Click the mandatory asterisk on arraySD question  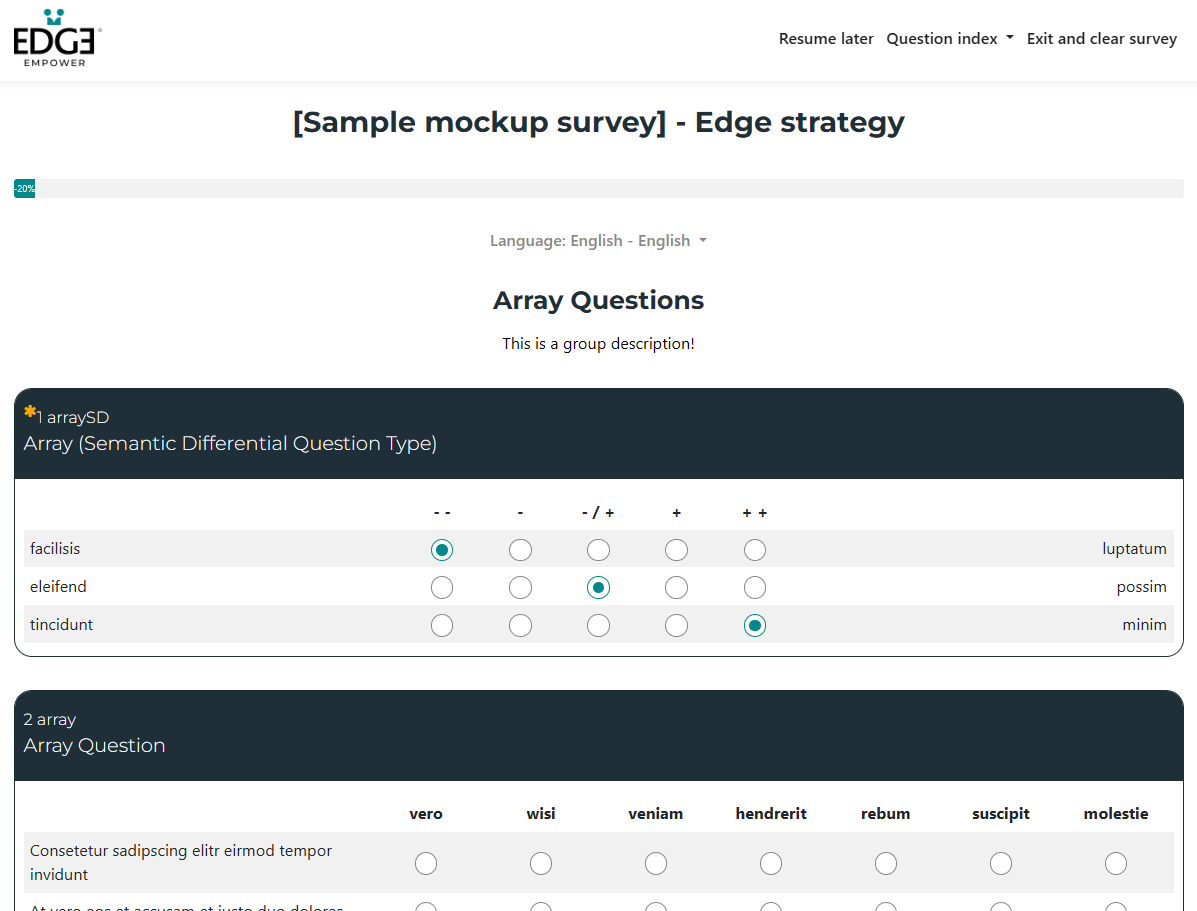point(30,412)
